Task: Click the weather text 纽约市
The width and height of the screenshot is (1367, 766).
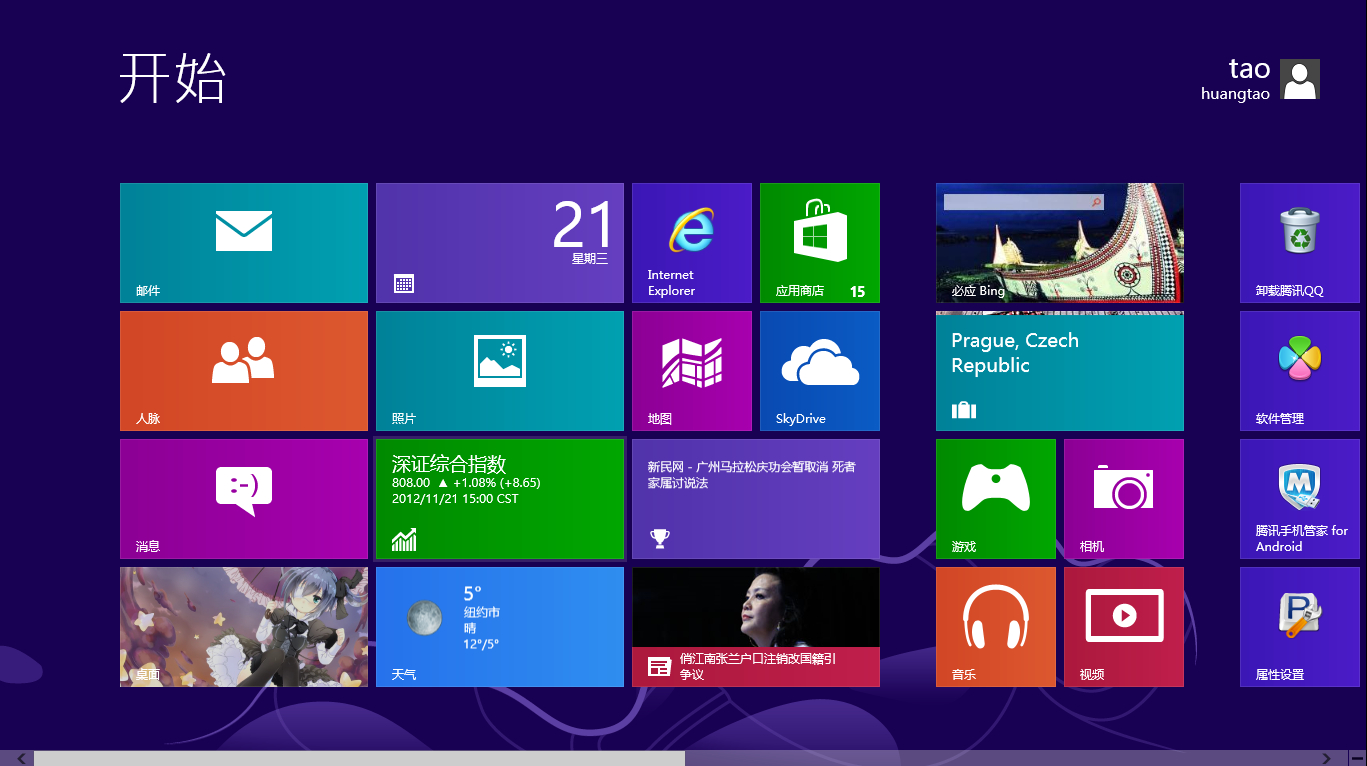Action: click(481, 612)
